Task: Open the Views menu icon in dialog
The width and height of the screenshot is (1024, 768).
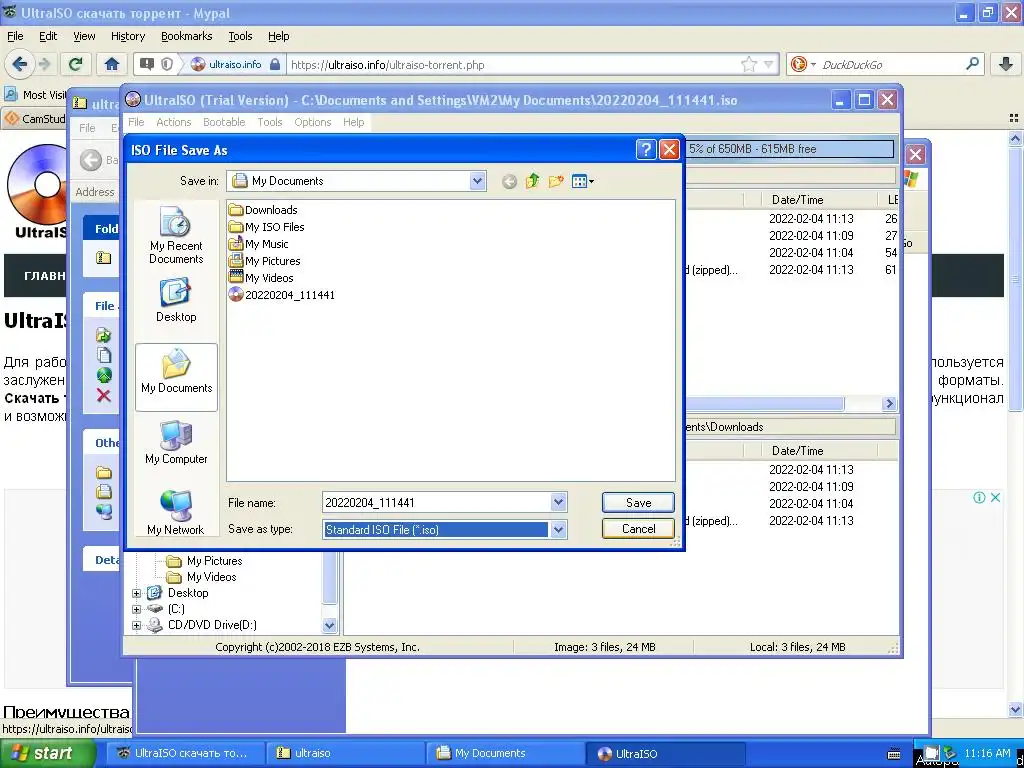Action: point(583,181)
